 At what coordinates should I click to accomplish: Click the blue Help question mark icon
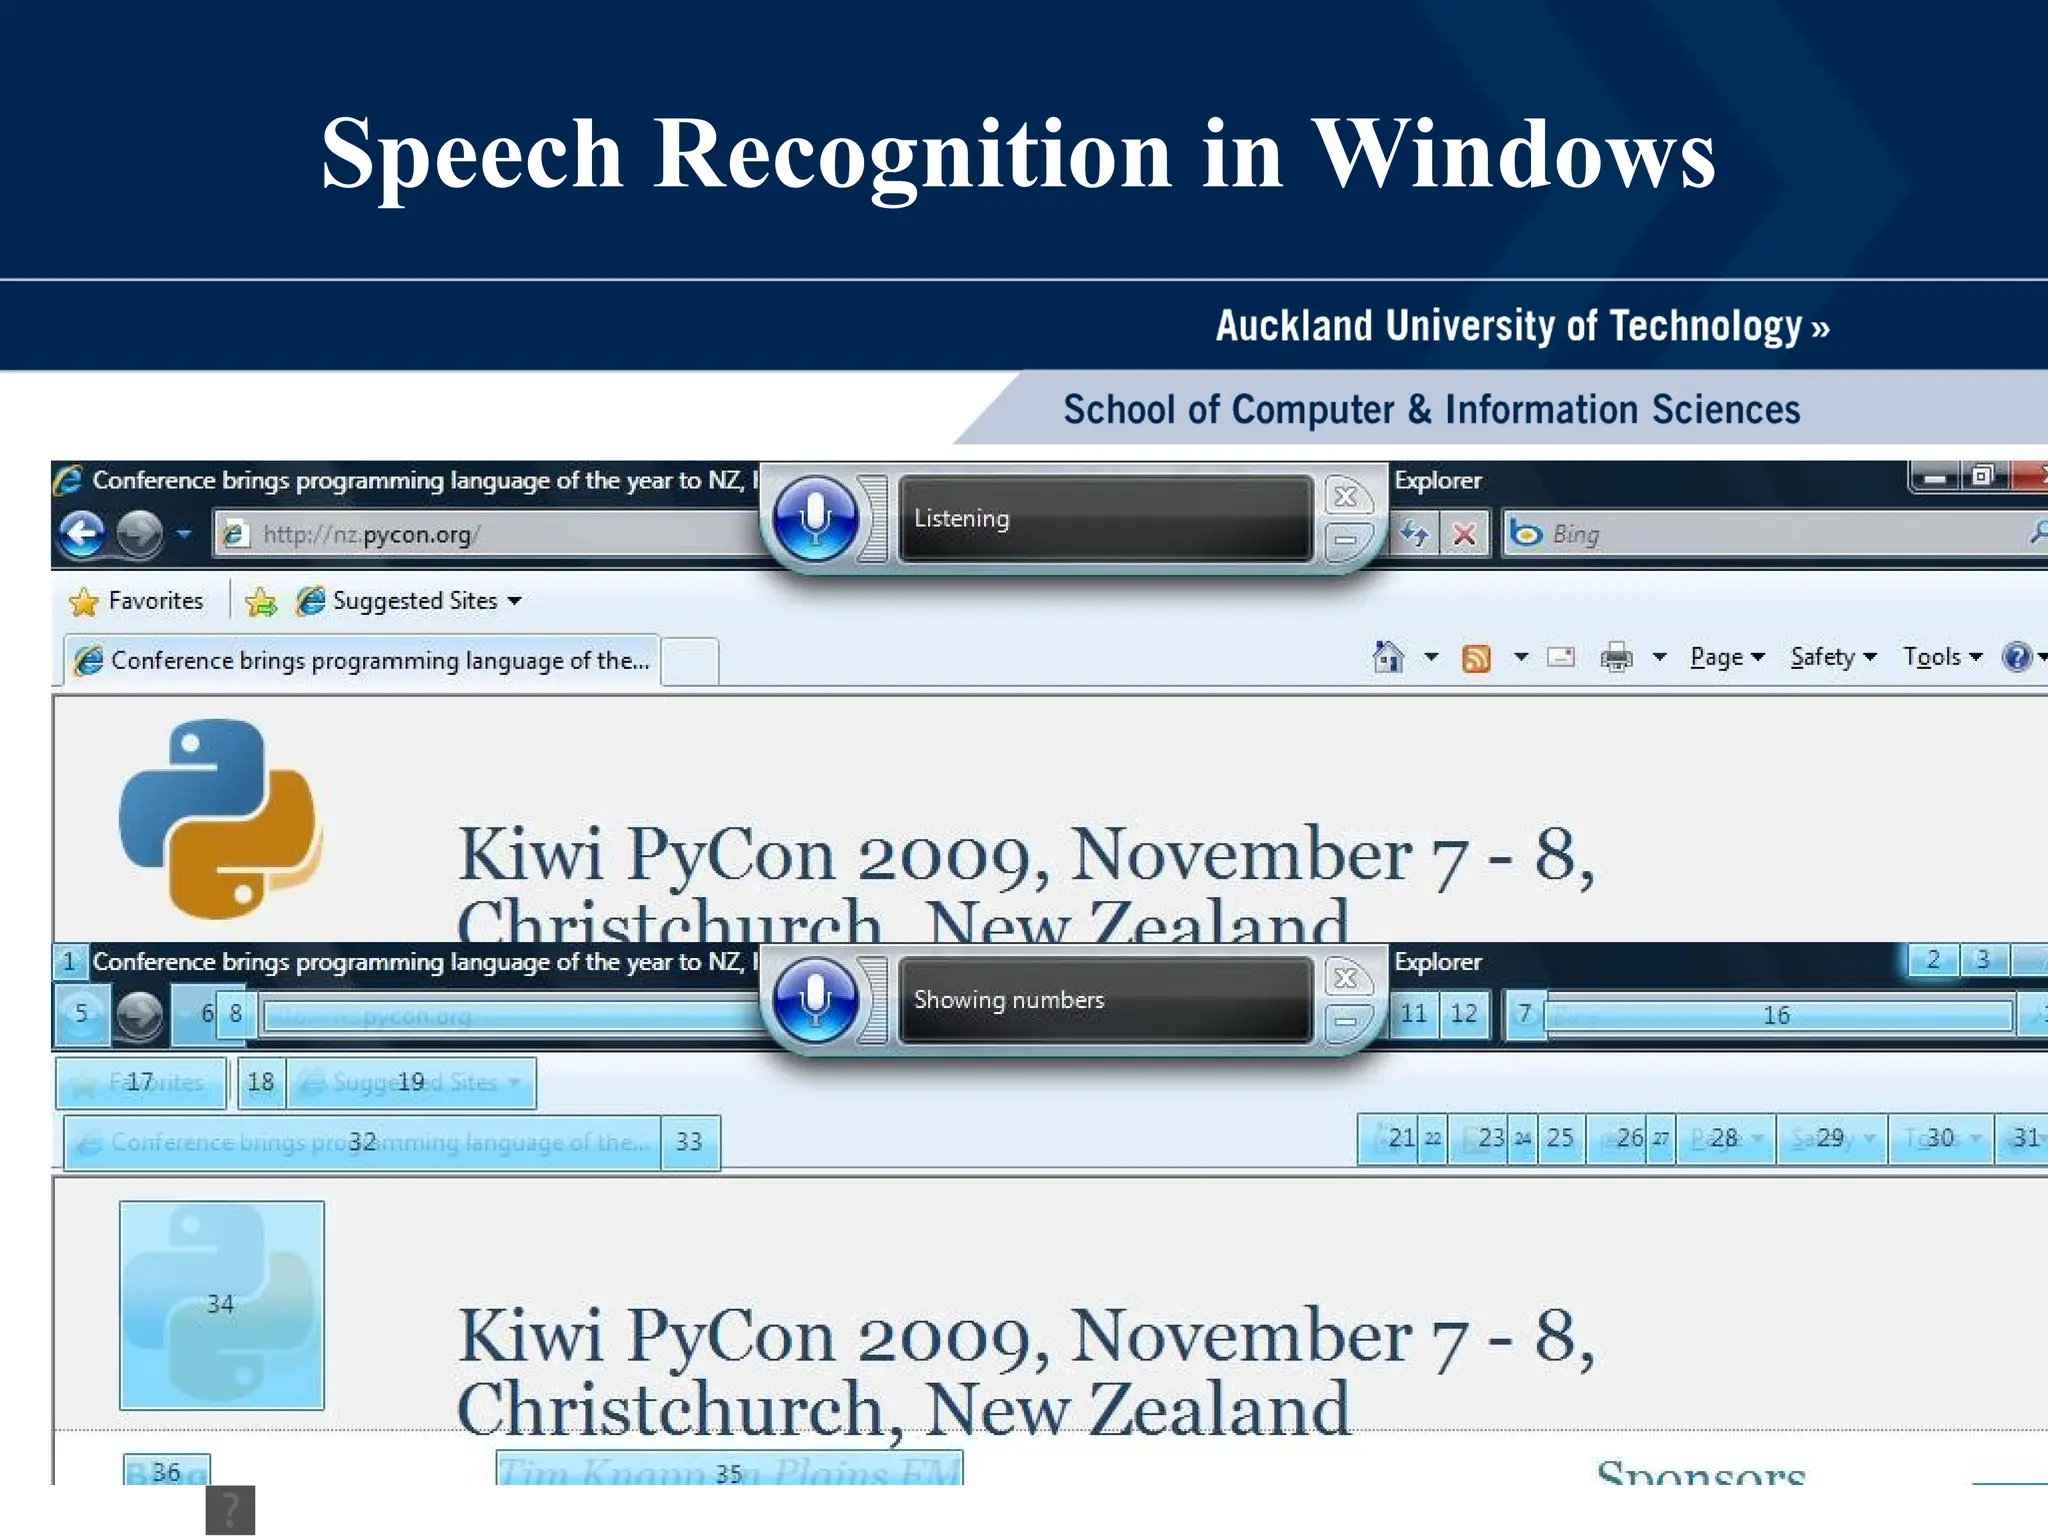pyautogui.click(x=2016, y=657)
